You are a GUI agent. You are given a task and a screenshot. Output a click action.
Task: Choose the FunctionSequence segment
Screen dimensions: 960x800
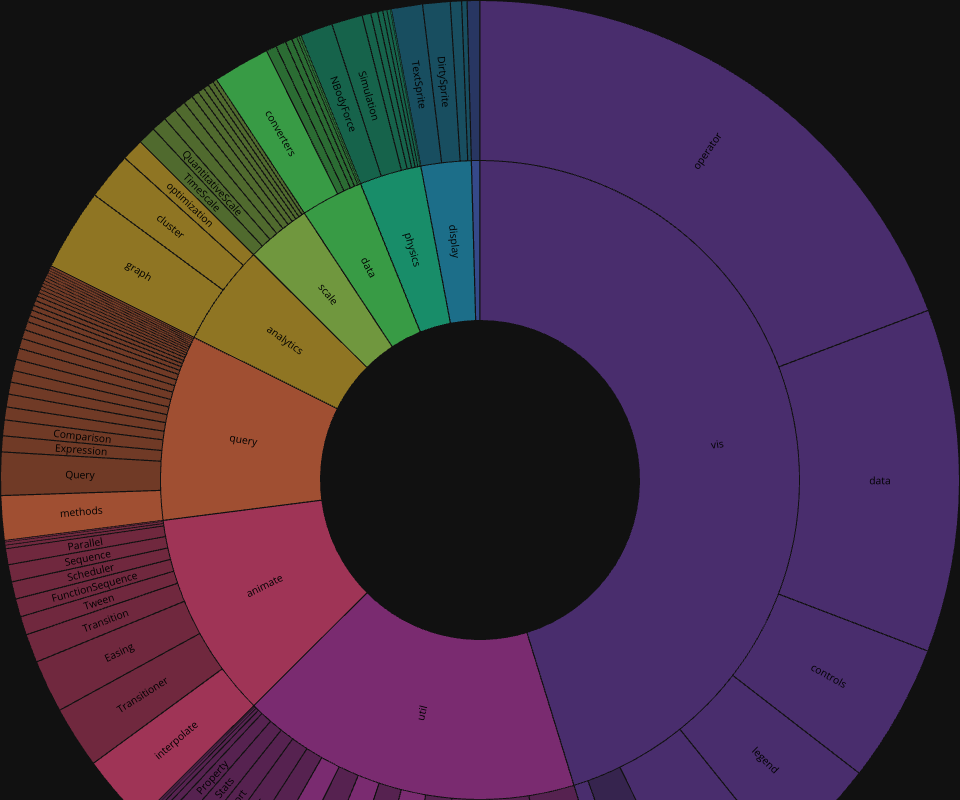pyautogui.click(x=94, y=588)
